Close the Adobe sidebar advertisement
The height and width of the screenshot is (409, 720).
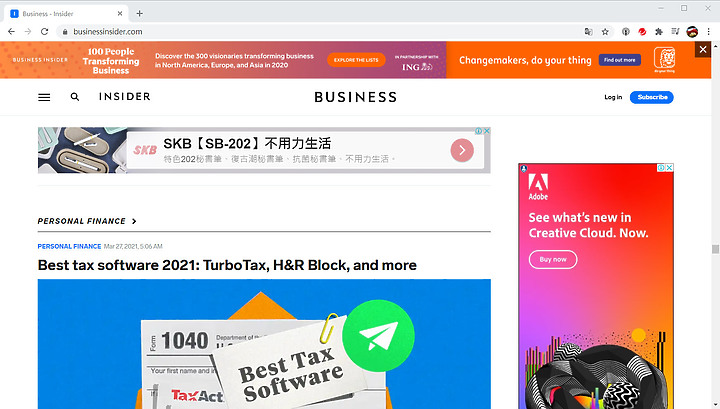(x=669, y=168)
